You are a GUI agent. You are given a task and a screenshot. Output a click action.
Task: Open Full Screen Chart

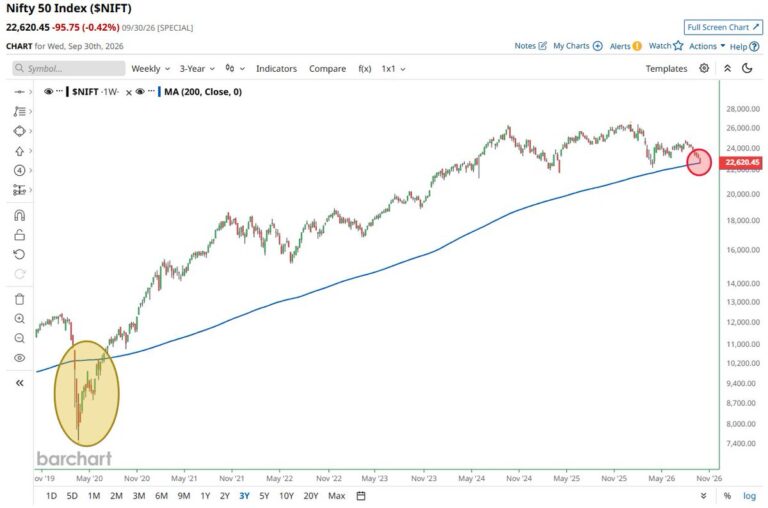pos(723,27)
